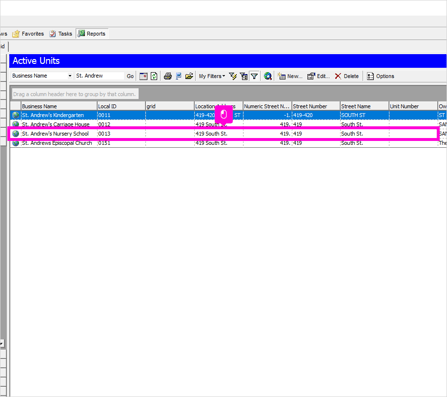
Task: Click South St. street name in Nursery School row
Action: tap(364, 134)
